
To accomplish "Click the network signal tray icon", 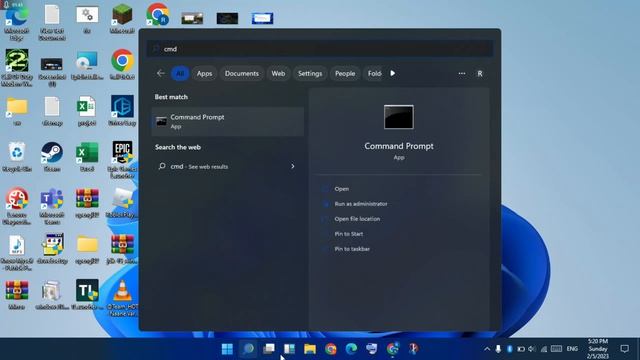I will [544, 349].
